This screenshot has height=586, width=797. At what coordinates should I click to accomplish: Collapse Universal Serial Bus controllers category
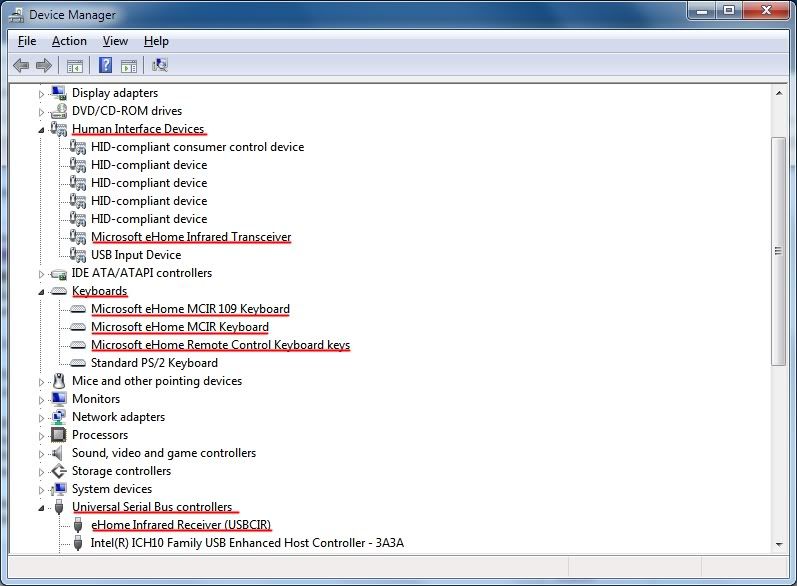[x=42, y=507]
